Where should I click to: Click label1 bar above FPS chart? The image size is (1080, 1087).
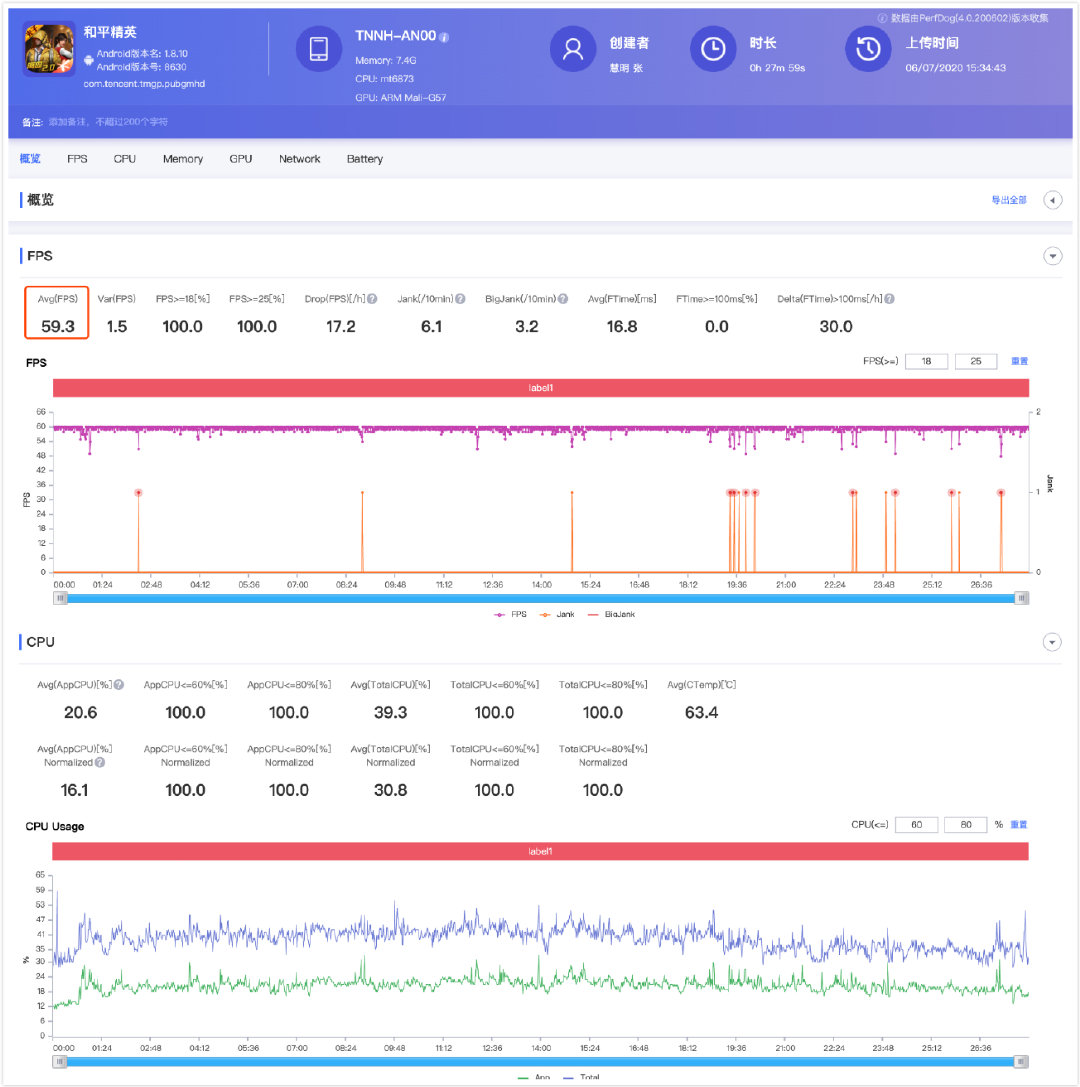(541, 388)
